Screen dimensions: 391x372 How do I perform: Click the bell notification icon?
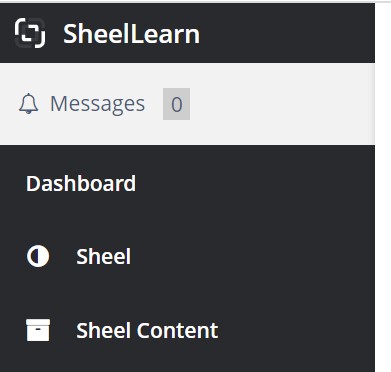click(x=28, y=104)
